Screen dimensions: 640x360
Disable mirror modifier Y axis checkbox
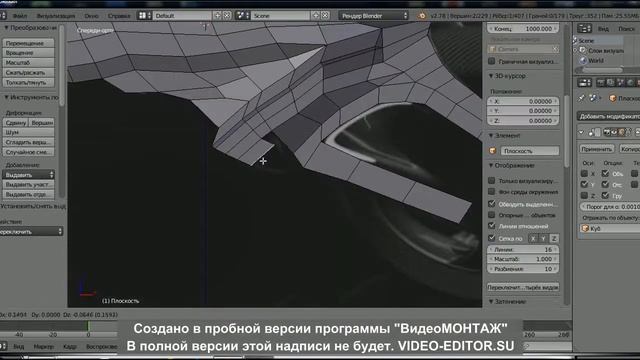[584, 184]
